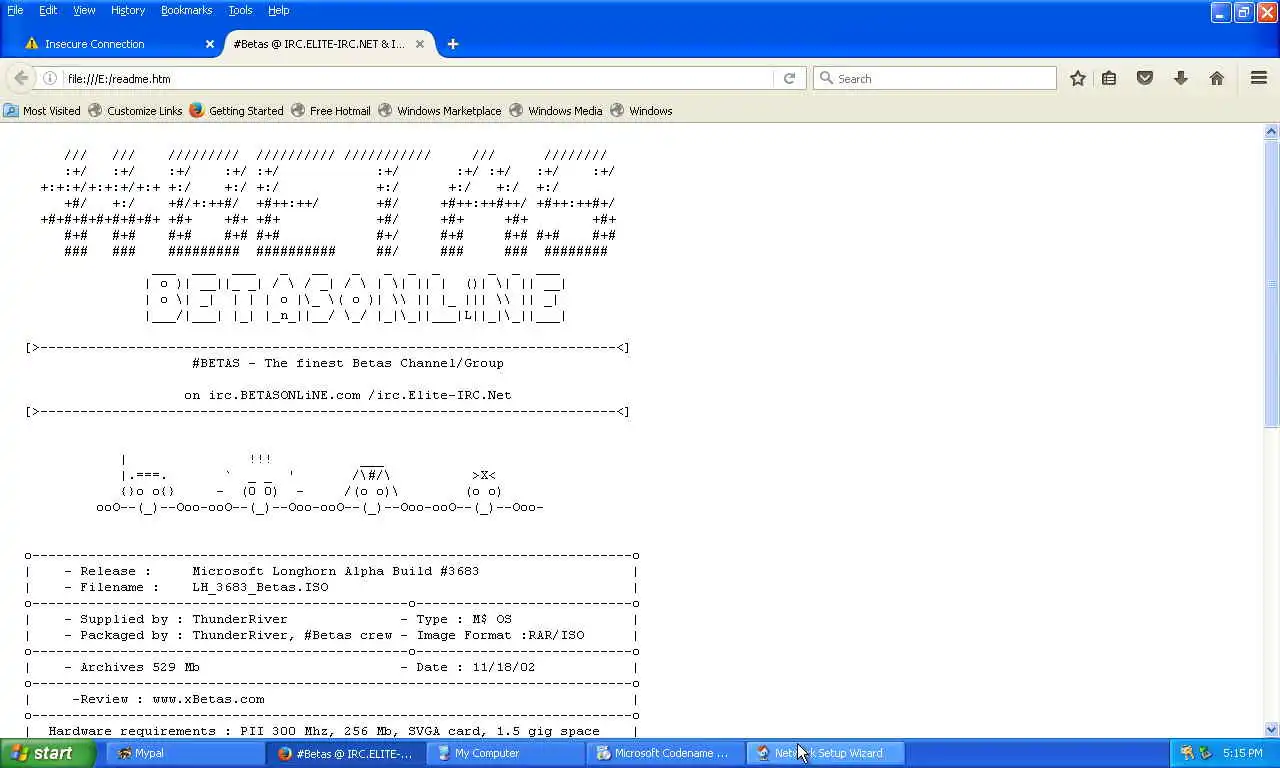Open Customize Links bookmark
The image size is (1280, 768).
pyautogui.click(x=135, y=111)
